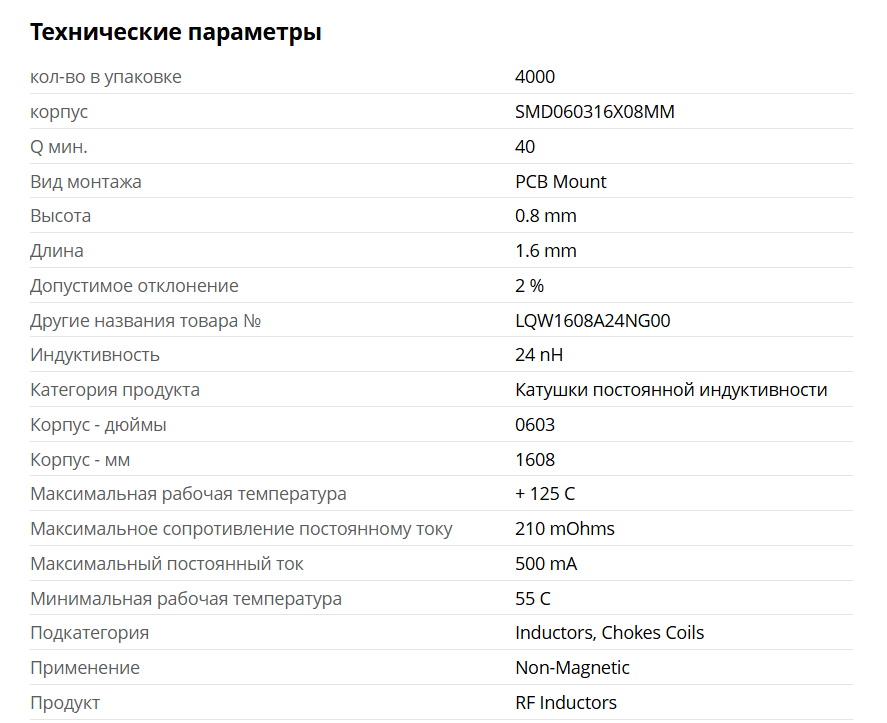Screen dimensions: 887x723
Task: Select the 'LQW1608A24NG00' part number text
Action: click(x=592, y=321)
